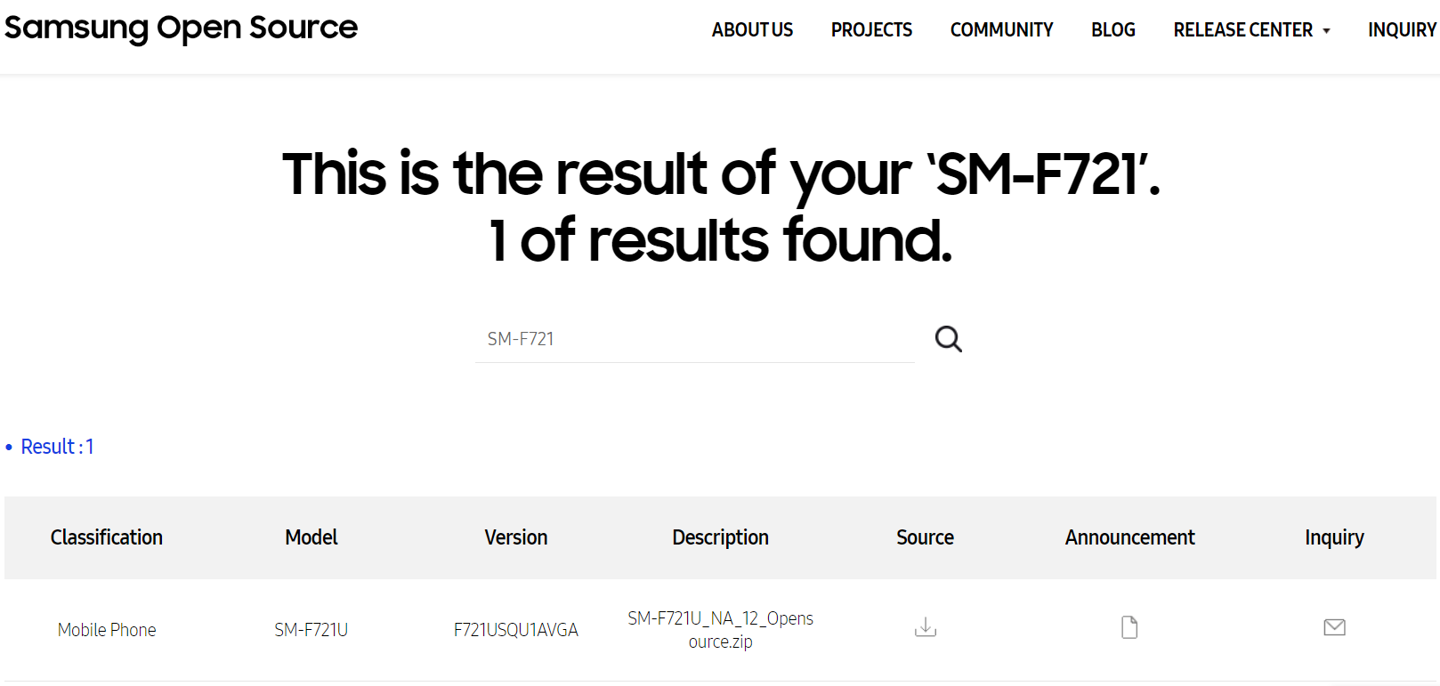
Task: Focus the SM-F721 search input field
Action: click(695, 339)
